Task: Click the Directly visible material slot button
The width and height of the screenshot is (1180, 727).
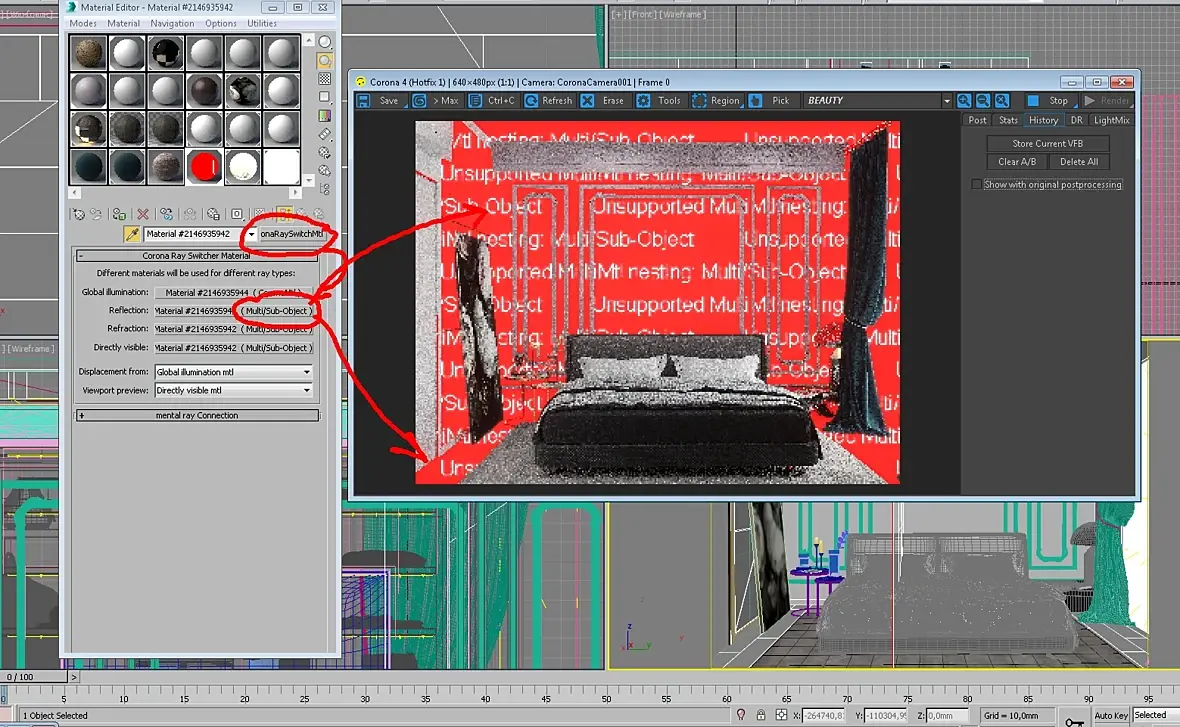Action: (x=233, y=348)
